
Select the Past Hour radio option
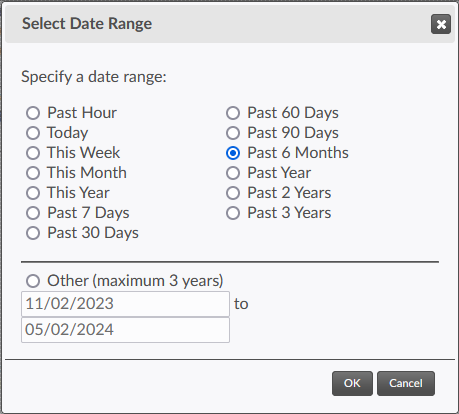[x=33, y=113]
